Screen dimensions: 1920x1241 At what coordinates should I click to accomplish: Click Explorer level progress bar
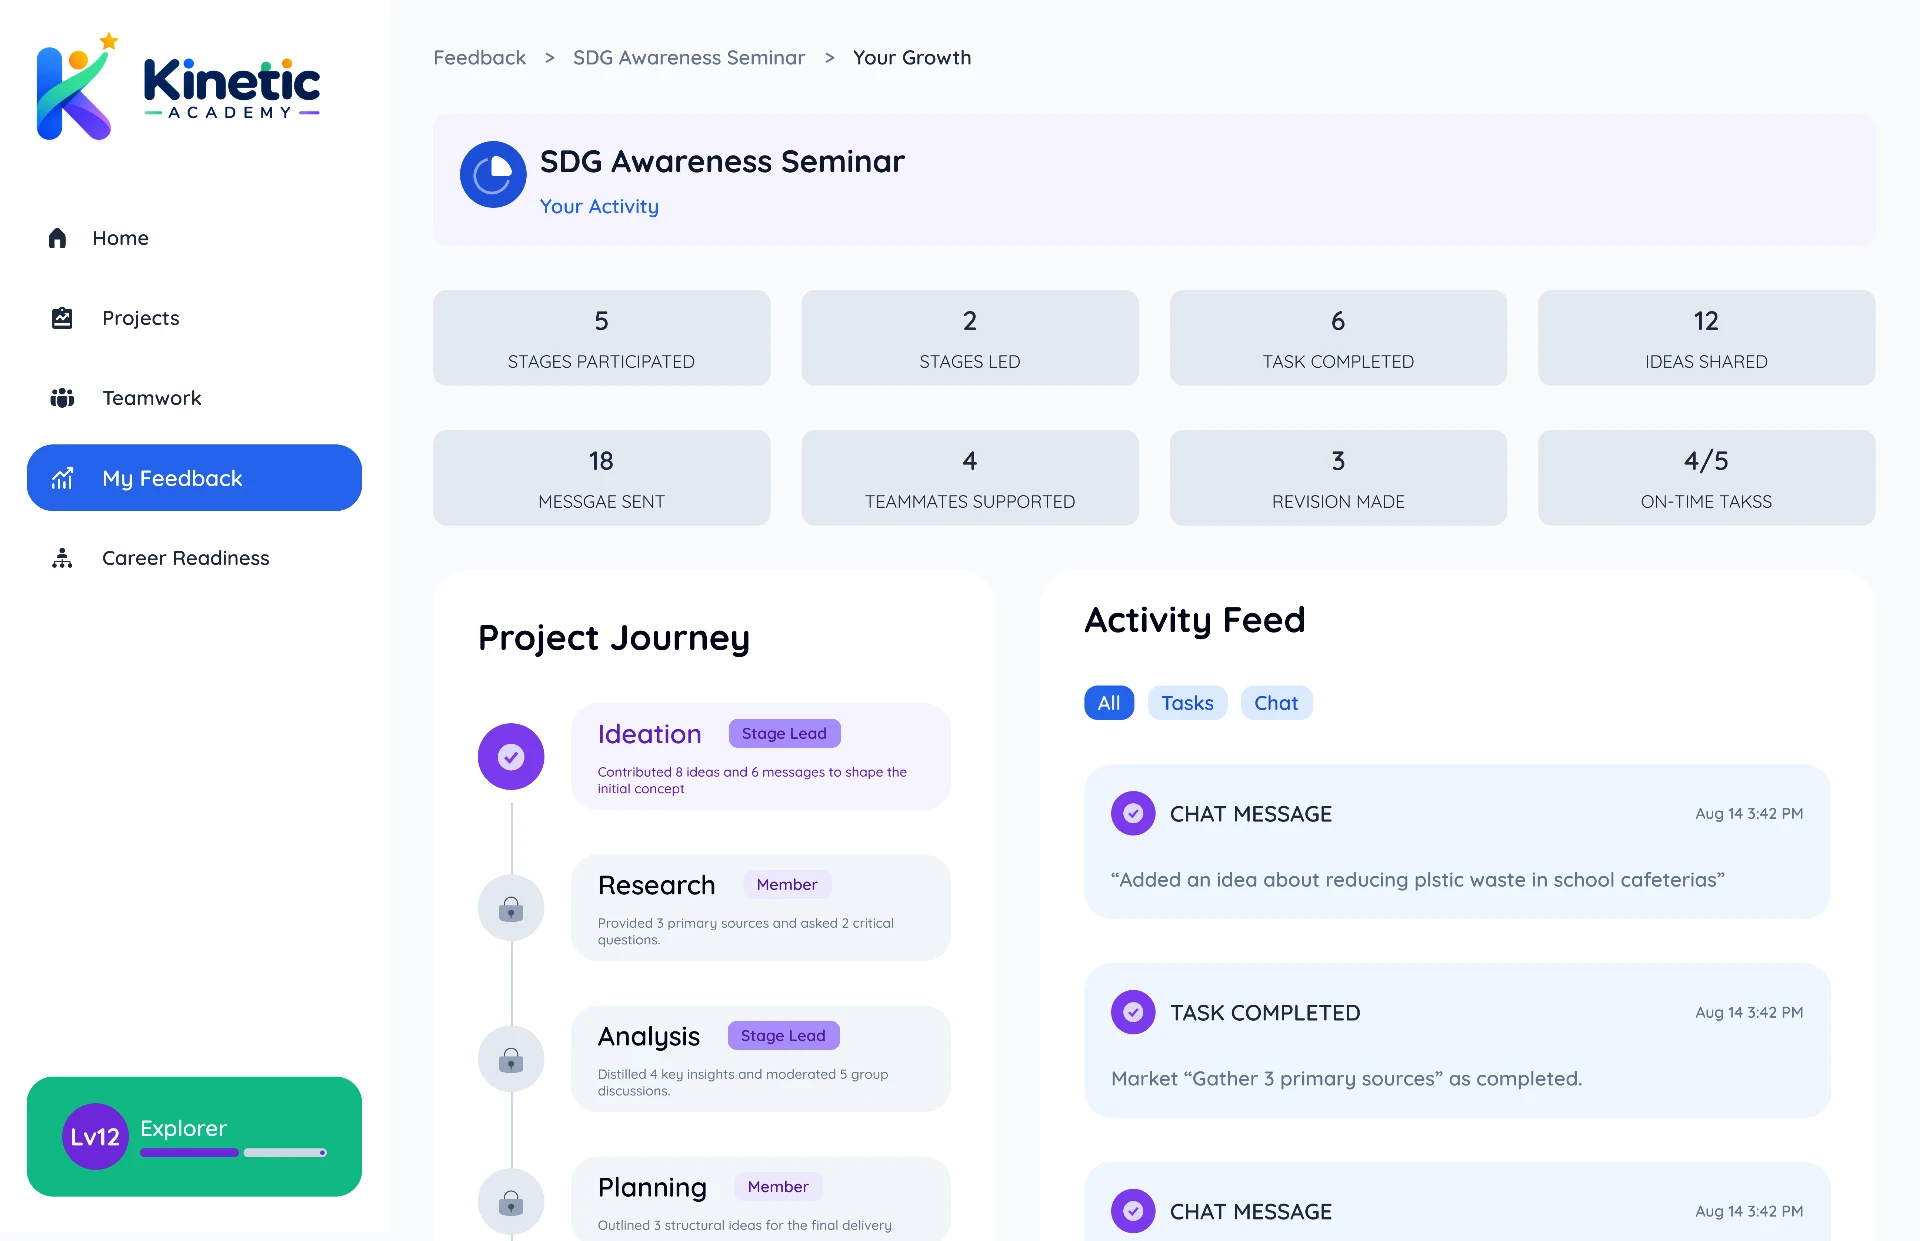click(x=233, y=1153)
